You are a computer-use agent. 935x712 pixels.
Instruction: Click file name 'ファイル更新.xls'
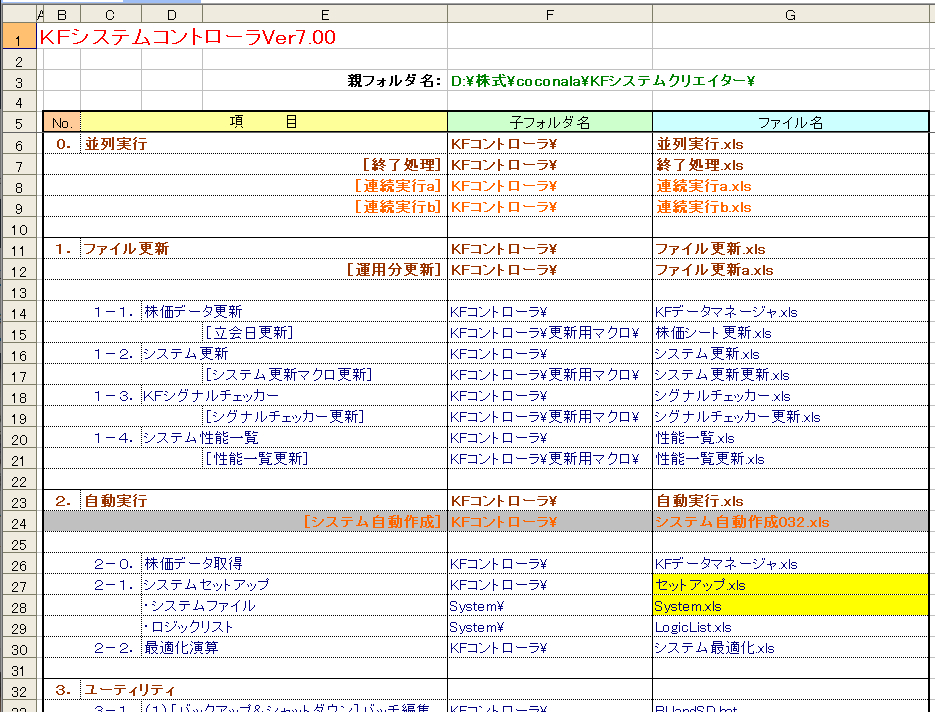[x=710, y=249]
